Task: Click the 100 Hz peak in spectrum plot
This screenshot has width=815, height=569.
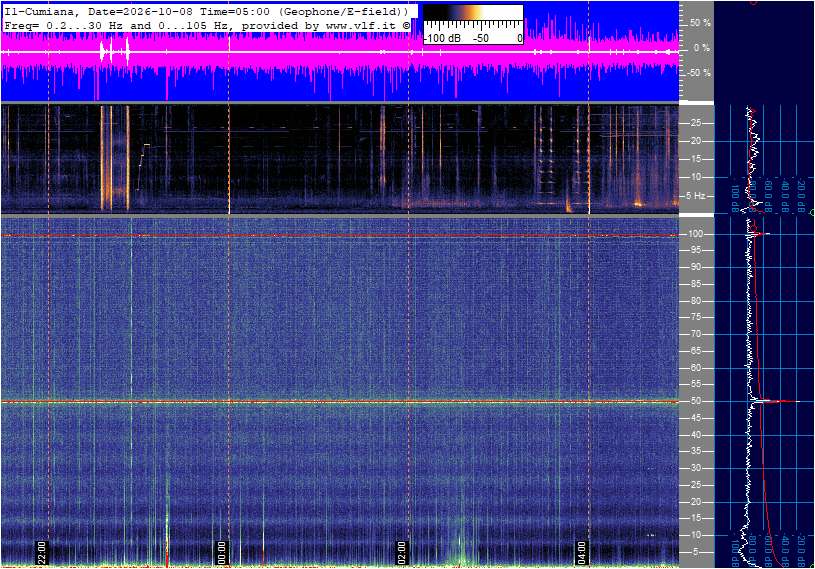Action: point(760,234)
